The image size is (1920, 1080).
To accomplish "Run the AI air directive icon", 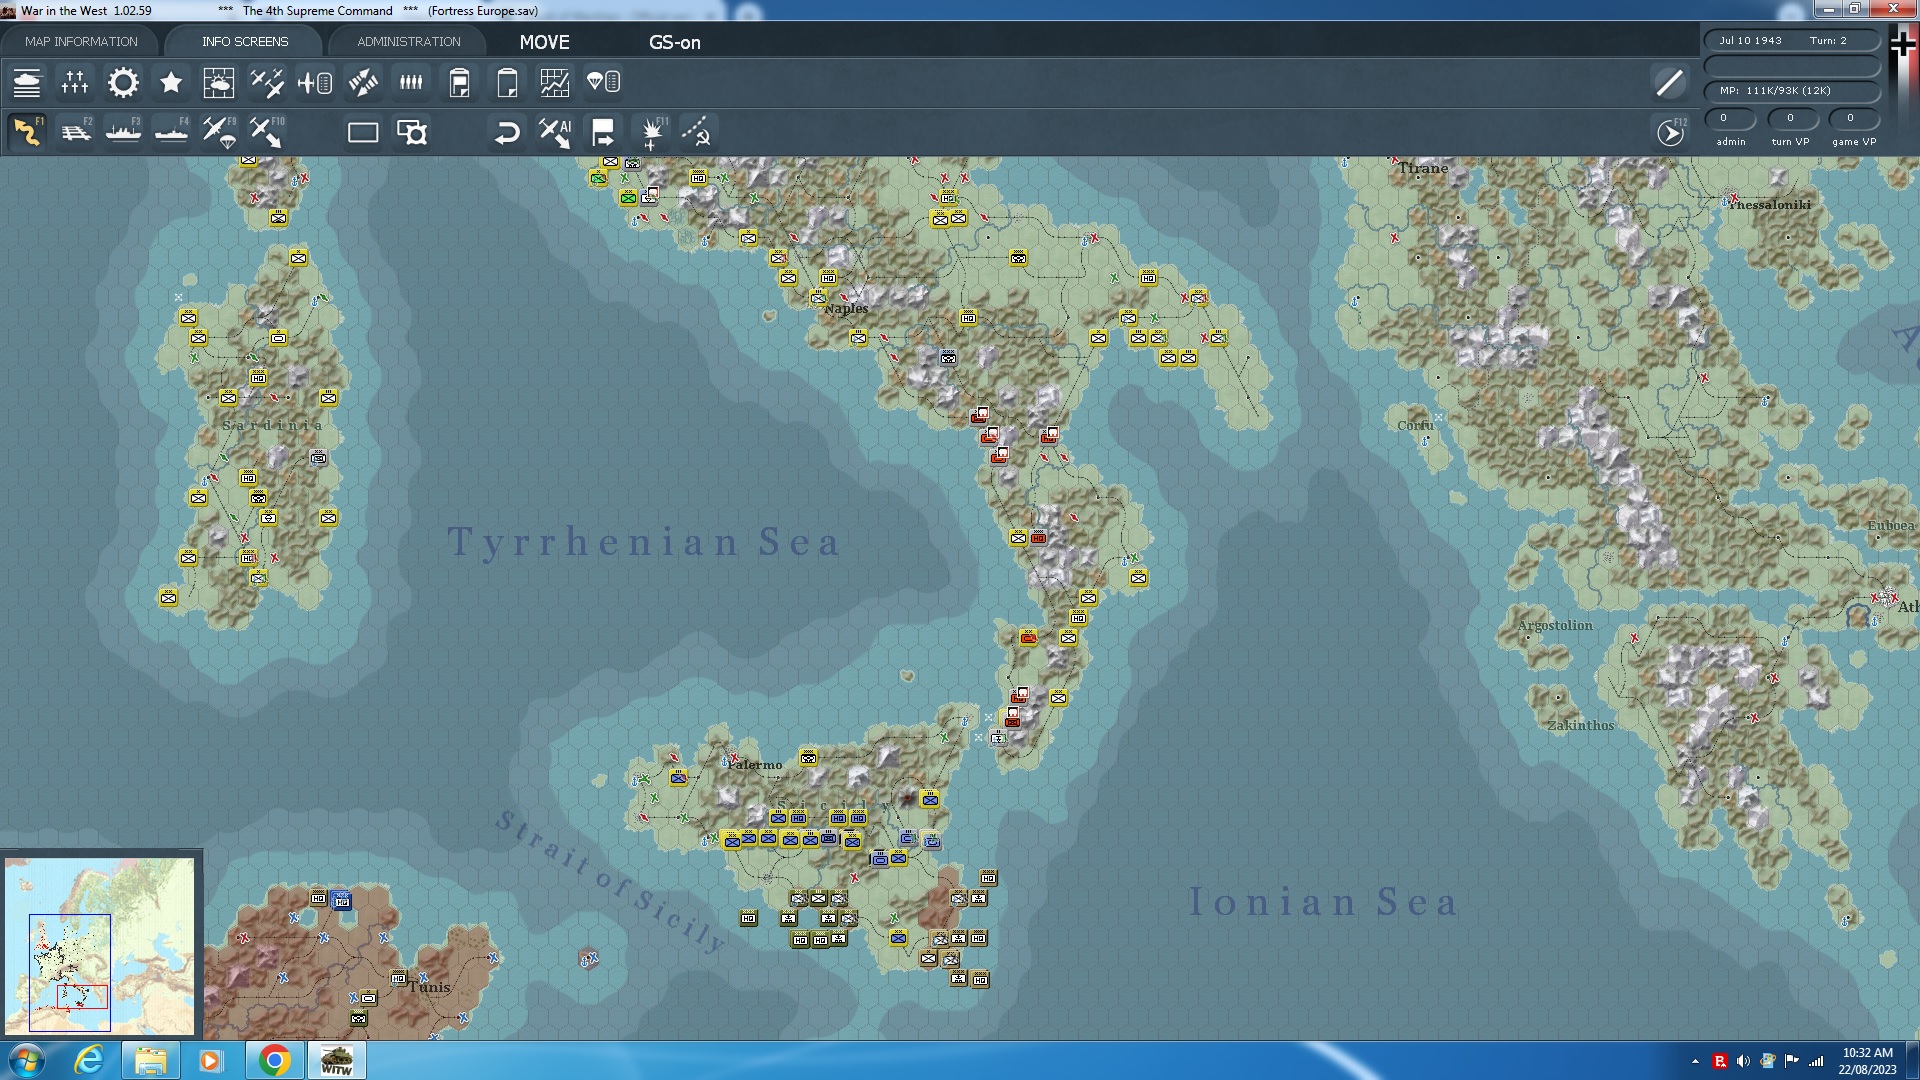I will point(555,132).
